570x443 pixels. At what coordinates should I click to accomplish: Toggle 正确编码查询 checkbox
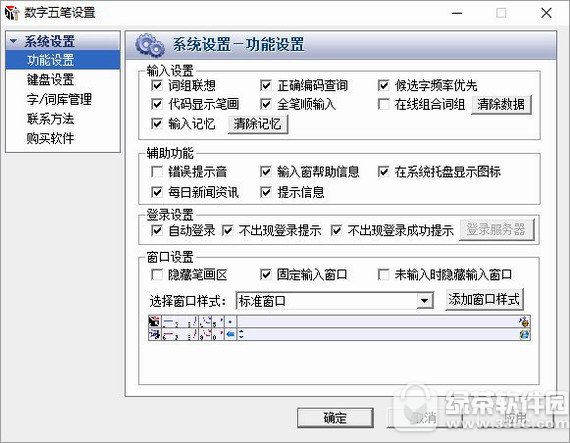click(x=266, y=85)
